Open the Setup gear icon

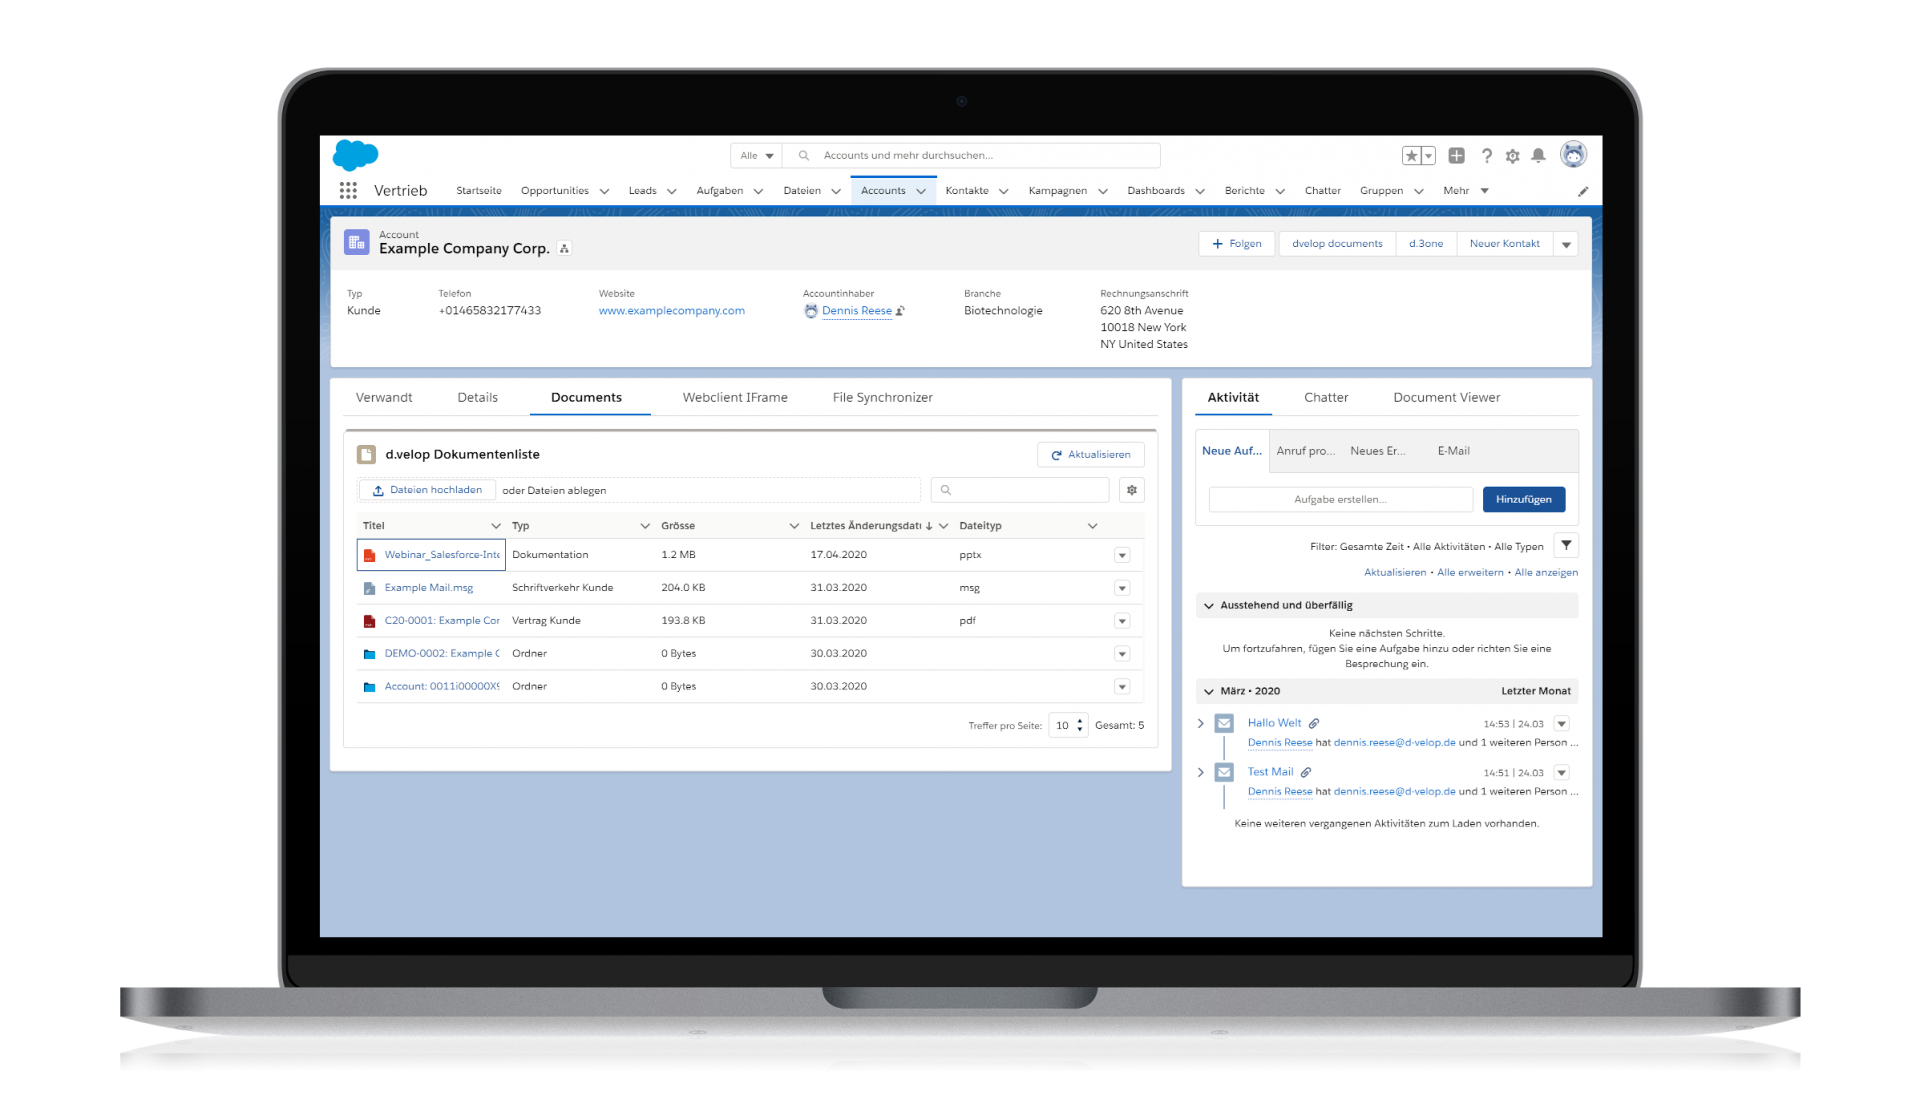(x=1513, y=155)
